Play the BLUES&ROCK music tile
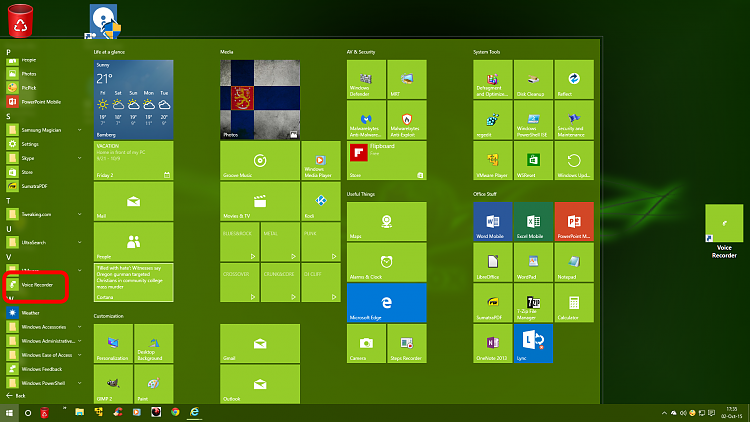This screenshot has width=750, height=422. [240, 242]
